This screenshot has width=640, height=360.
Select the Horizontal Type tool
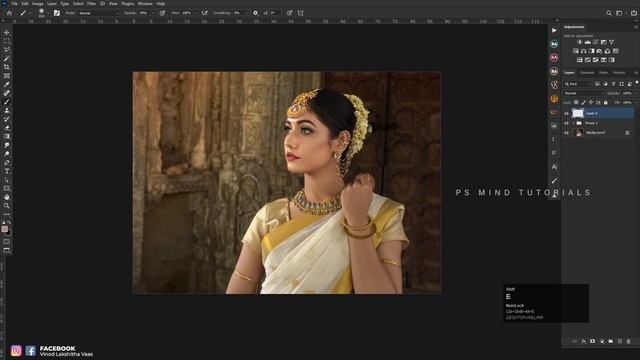point(7,171)
